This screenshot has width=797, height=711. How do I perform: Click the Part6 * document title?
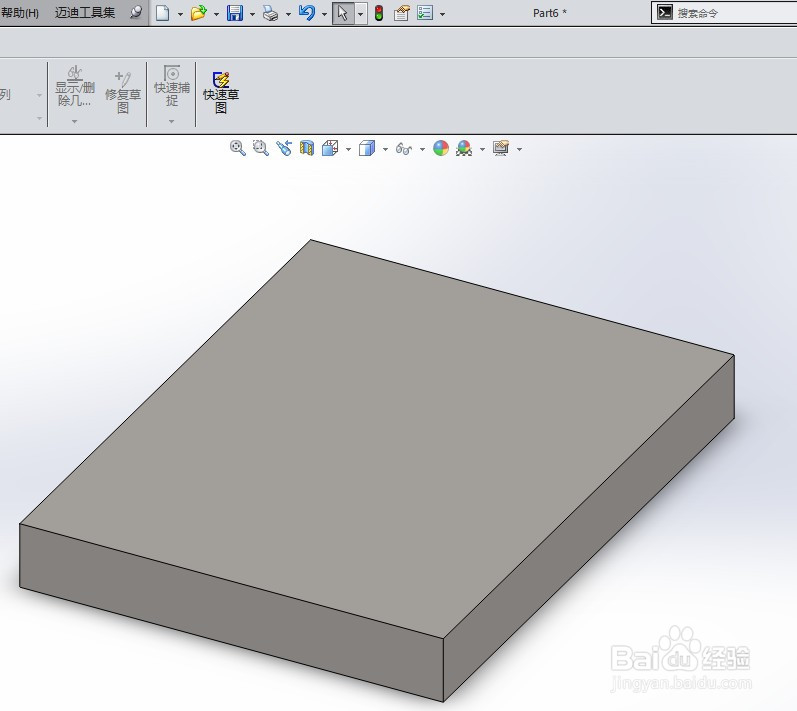pos(549,13)
